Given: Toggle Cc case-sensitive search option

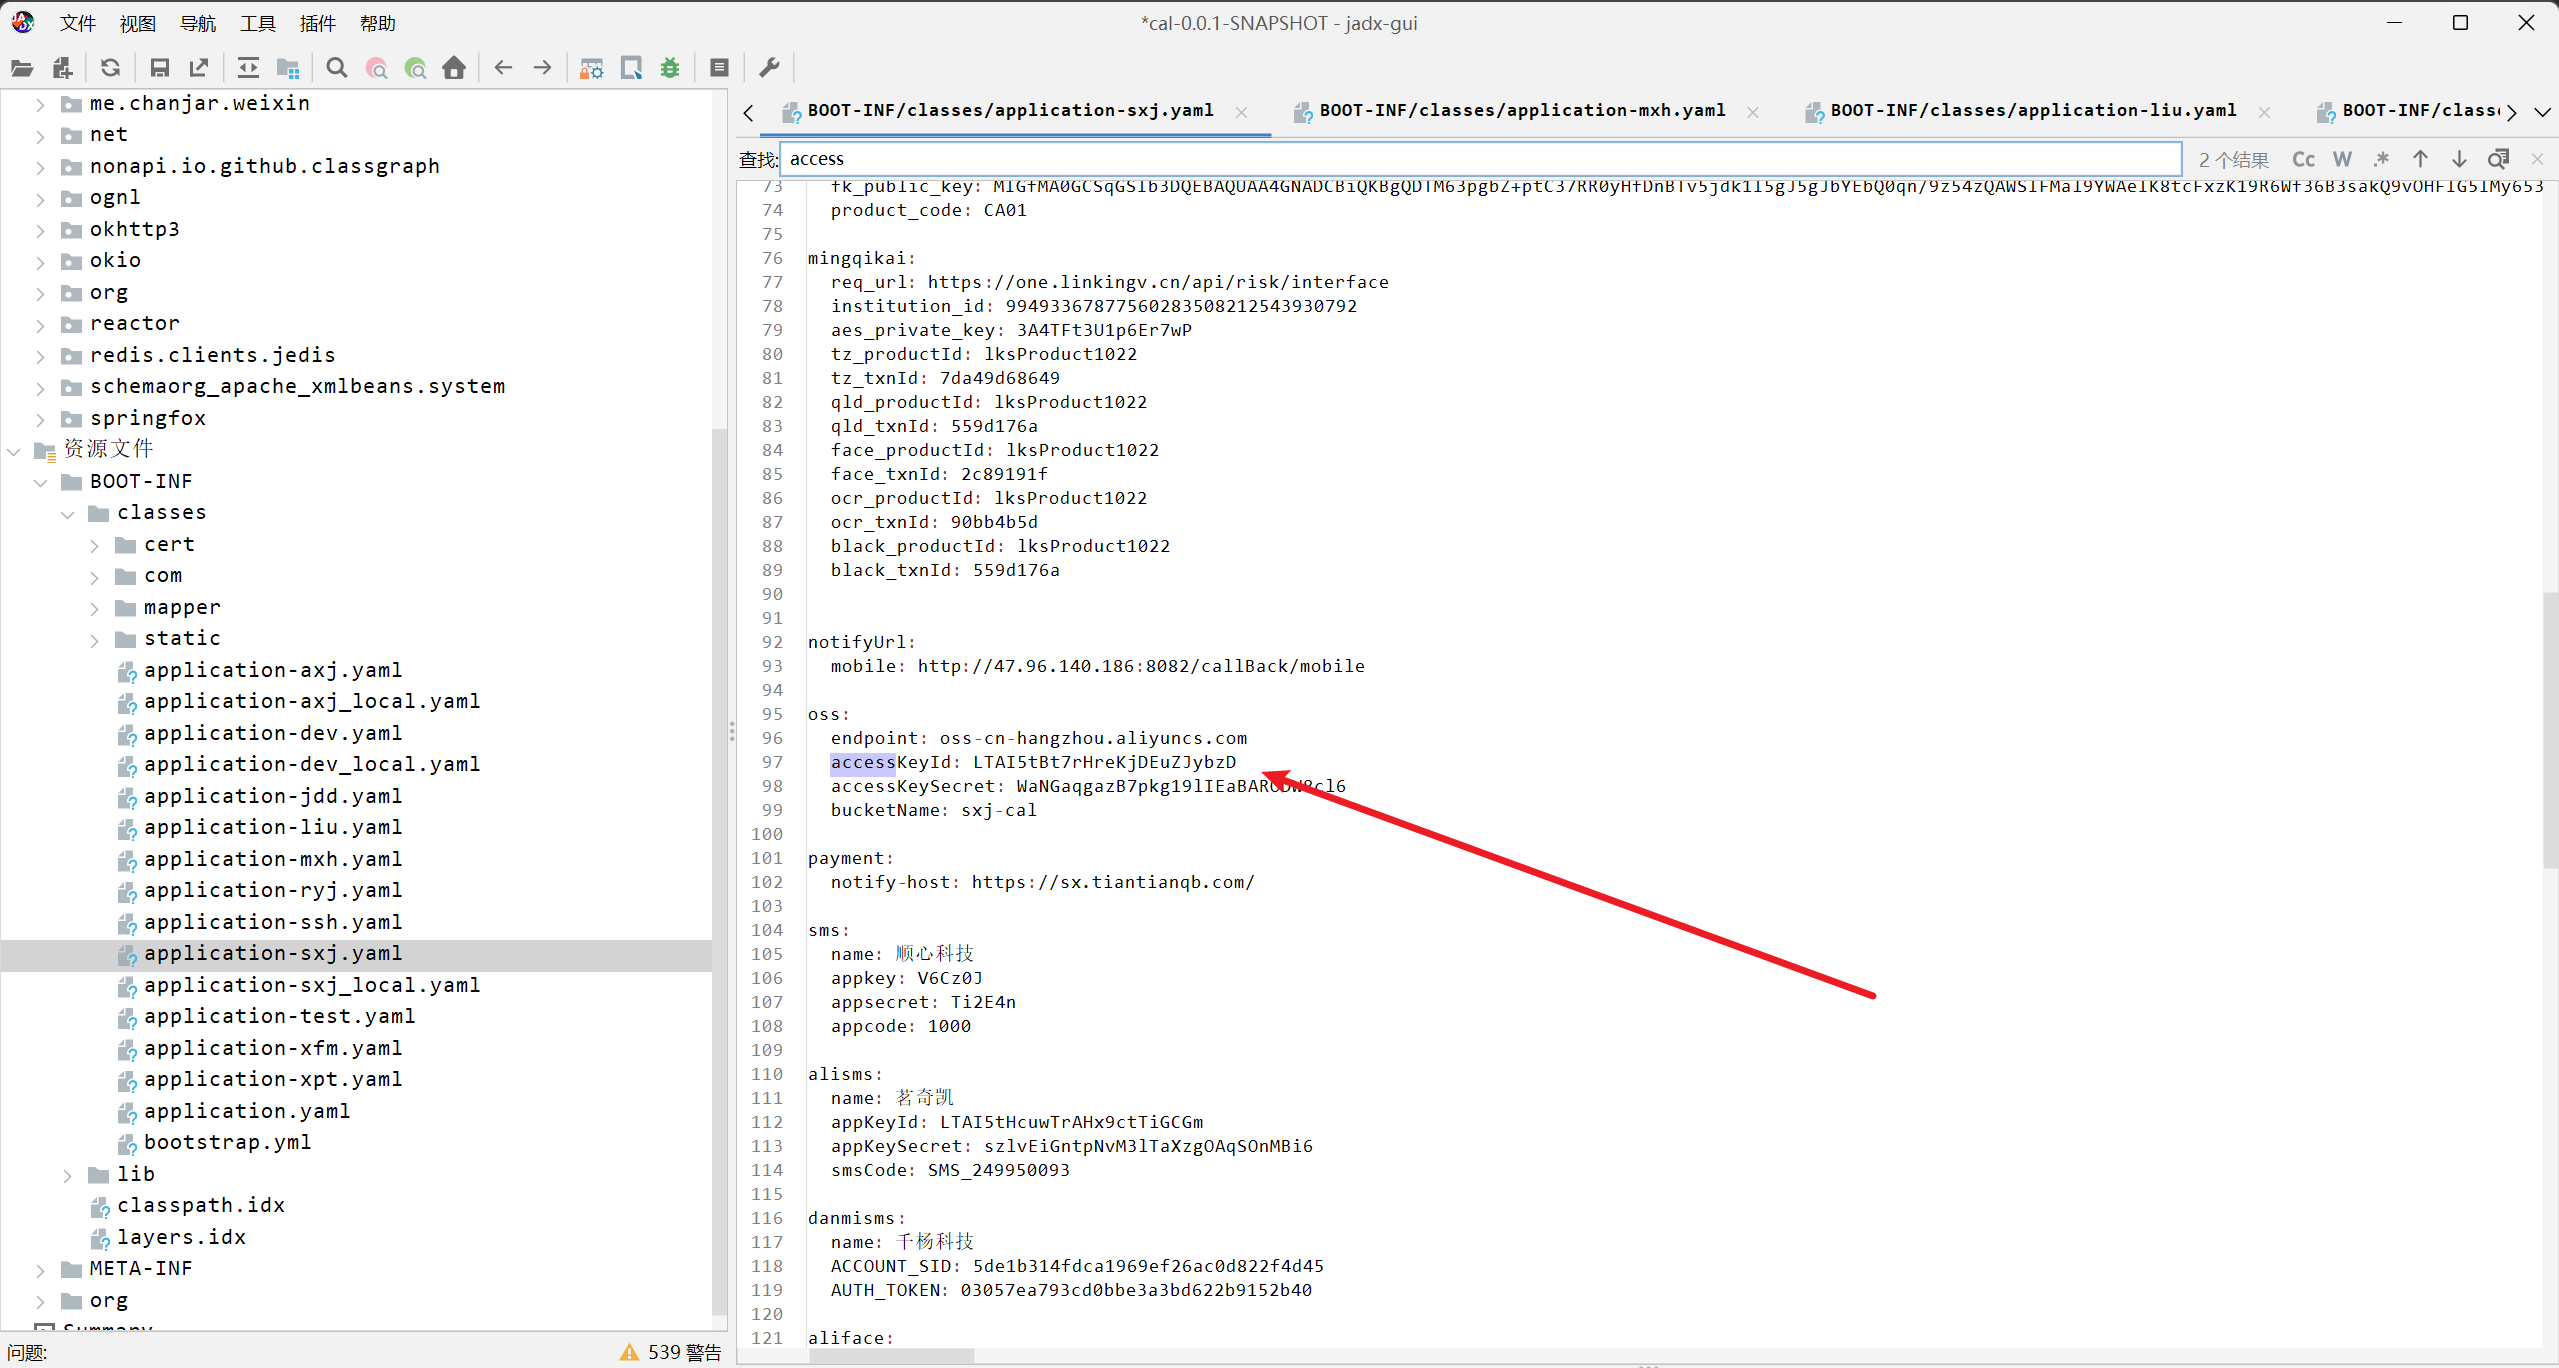Looking at the screenshot, I should coord(2303,159).
